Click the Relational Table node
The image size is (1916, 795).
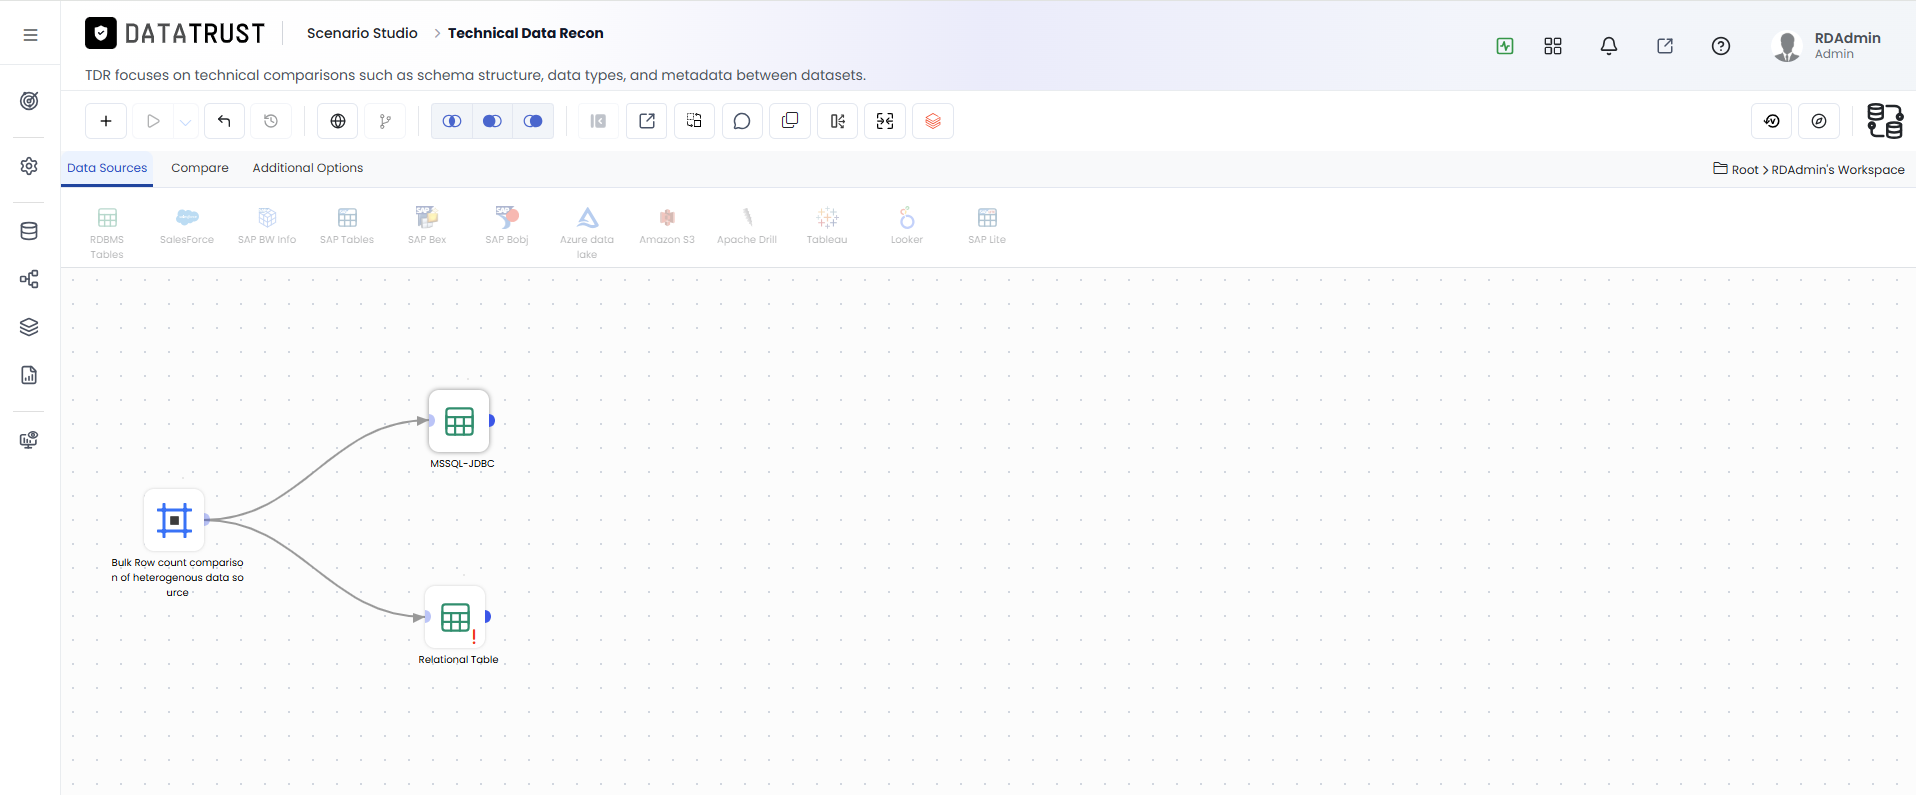point(456,617)
